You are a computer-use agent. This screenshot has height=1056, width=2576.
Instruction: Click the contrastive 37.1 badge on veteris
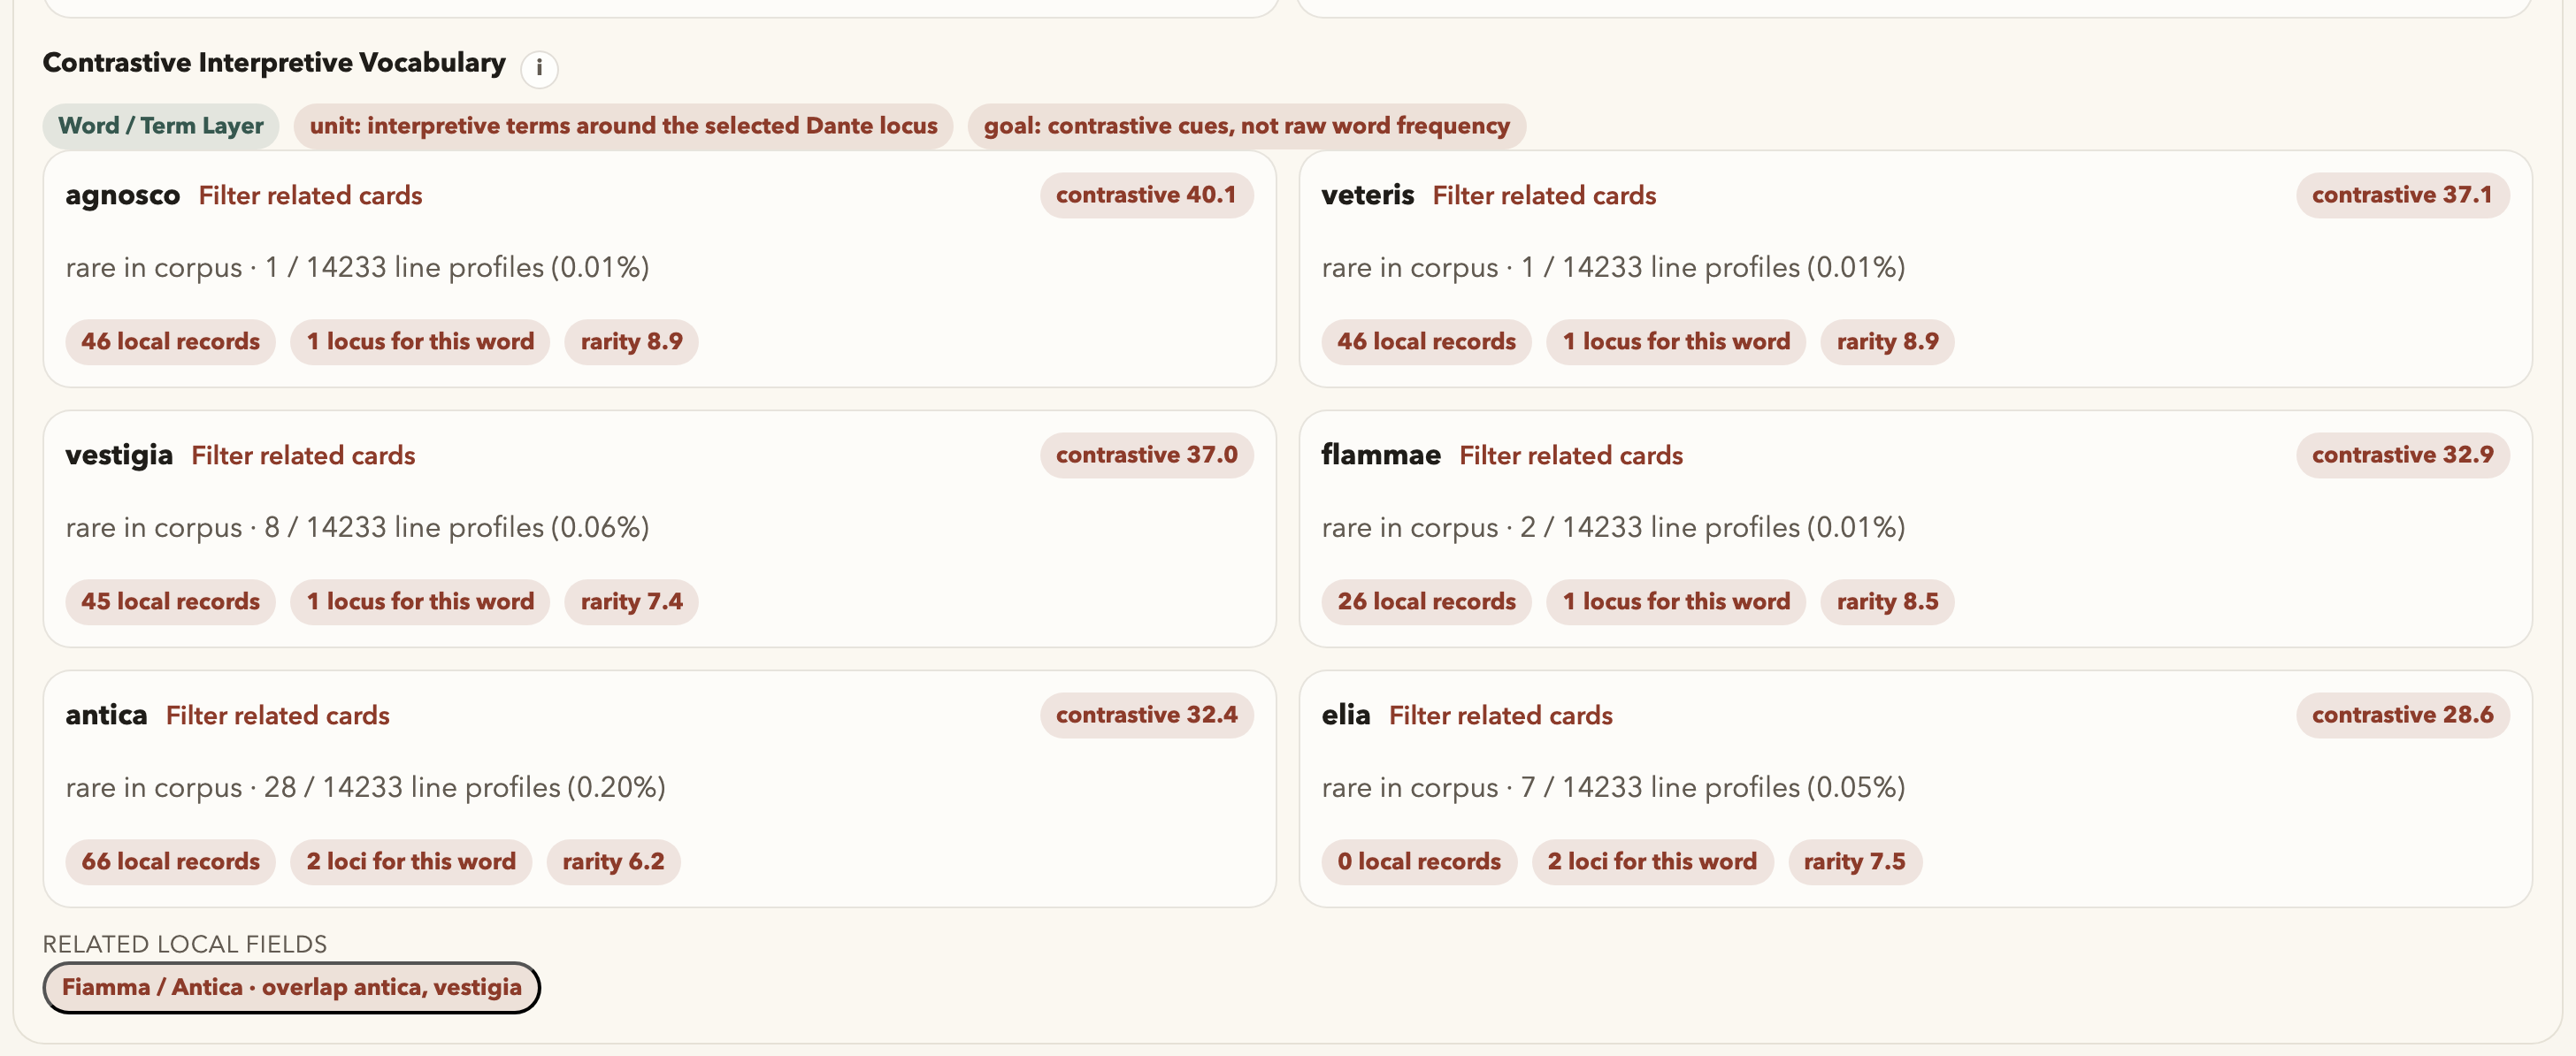click(2401, 195)
